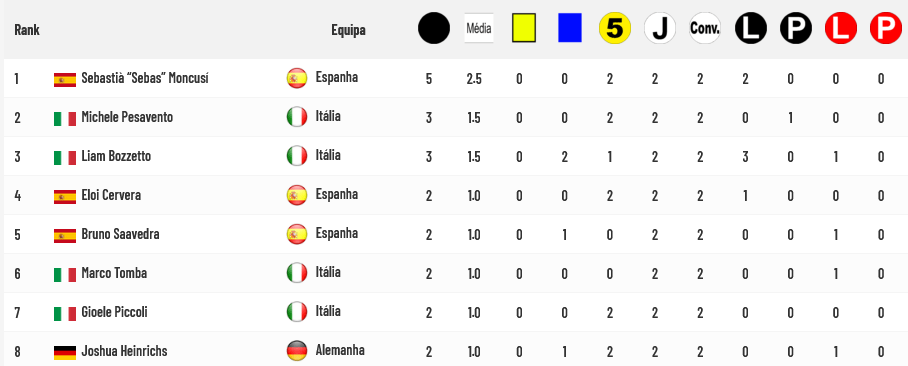Click the Média column header icon
The image size is (908, 366).
coord(479,28)
